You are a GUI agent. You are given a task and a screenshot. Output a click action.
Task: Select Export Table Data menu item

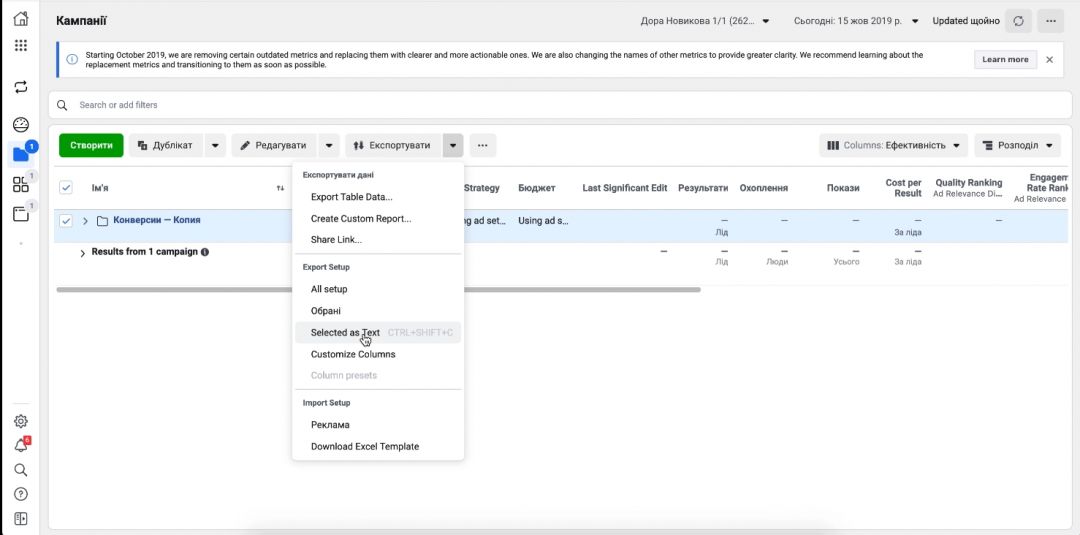click(x=351, y=197)
